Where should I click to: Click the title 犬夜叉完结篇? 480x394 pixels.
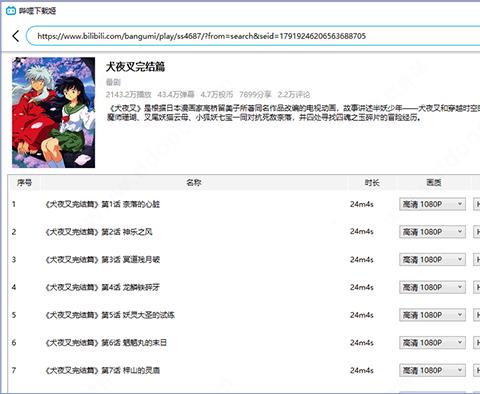tap(135, 67)
